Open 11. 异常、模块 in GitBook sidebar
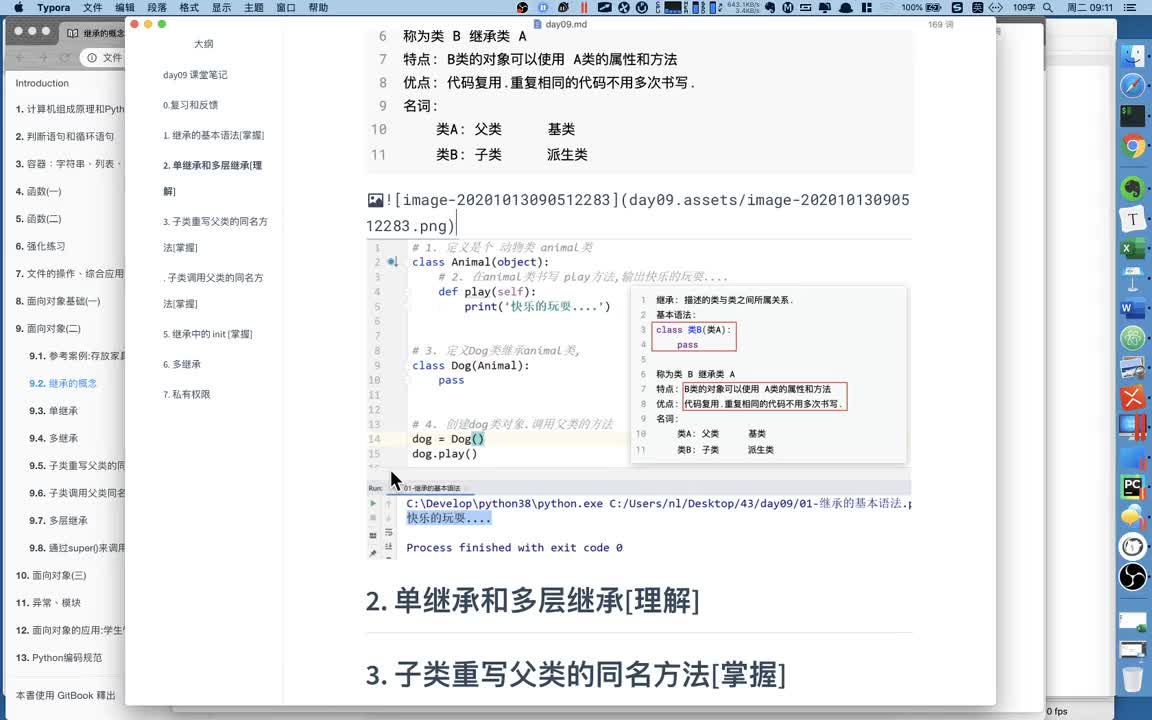The image size is (1152, 720). click(x=48, y=603)
